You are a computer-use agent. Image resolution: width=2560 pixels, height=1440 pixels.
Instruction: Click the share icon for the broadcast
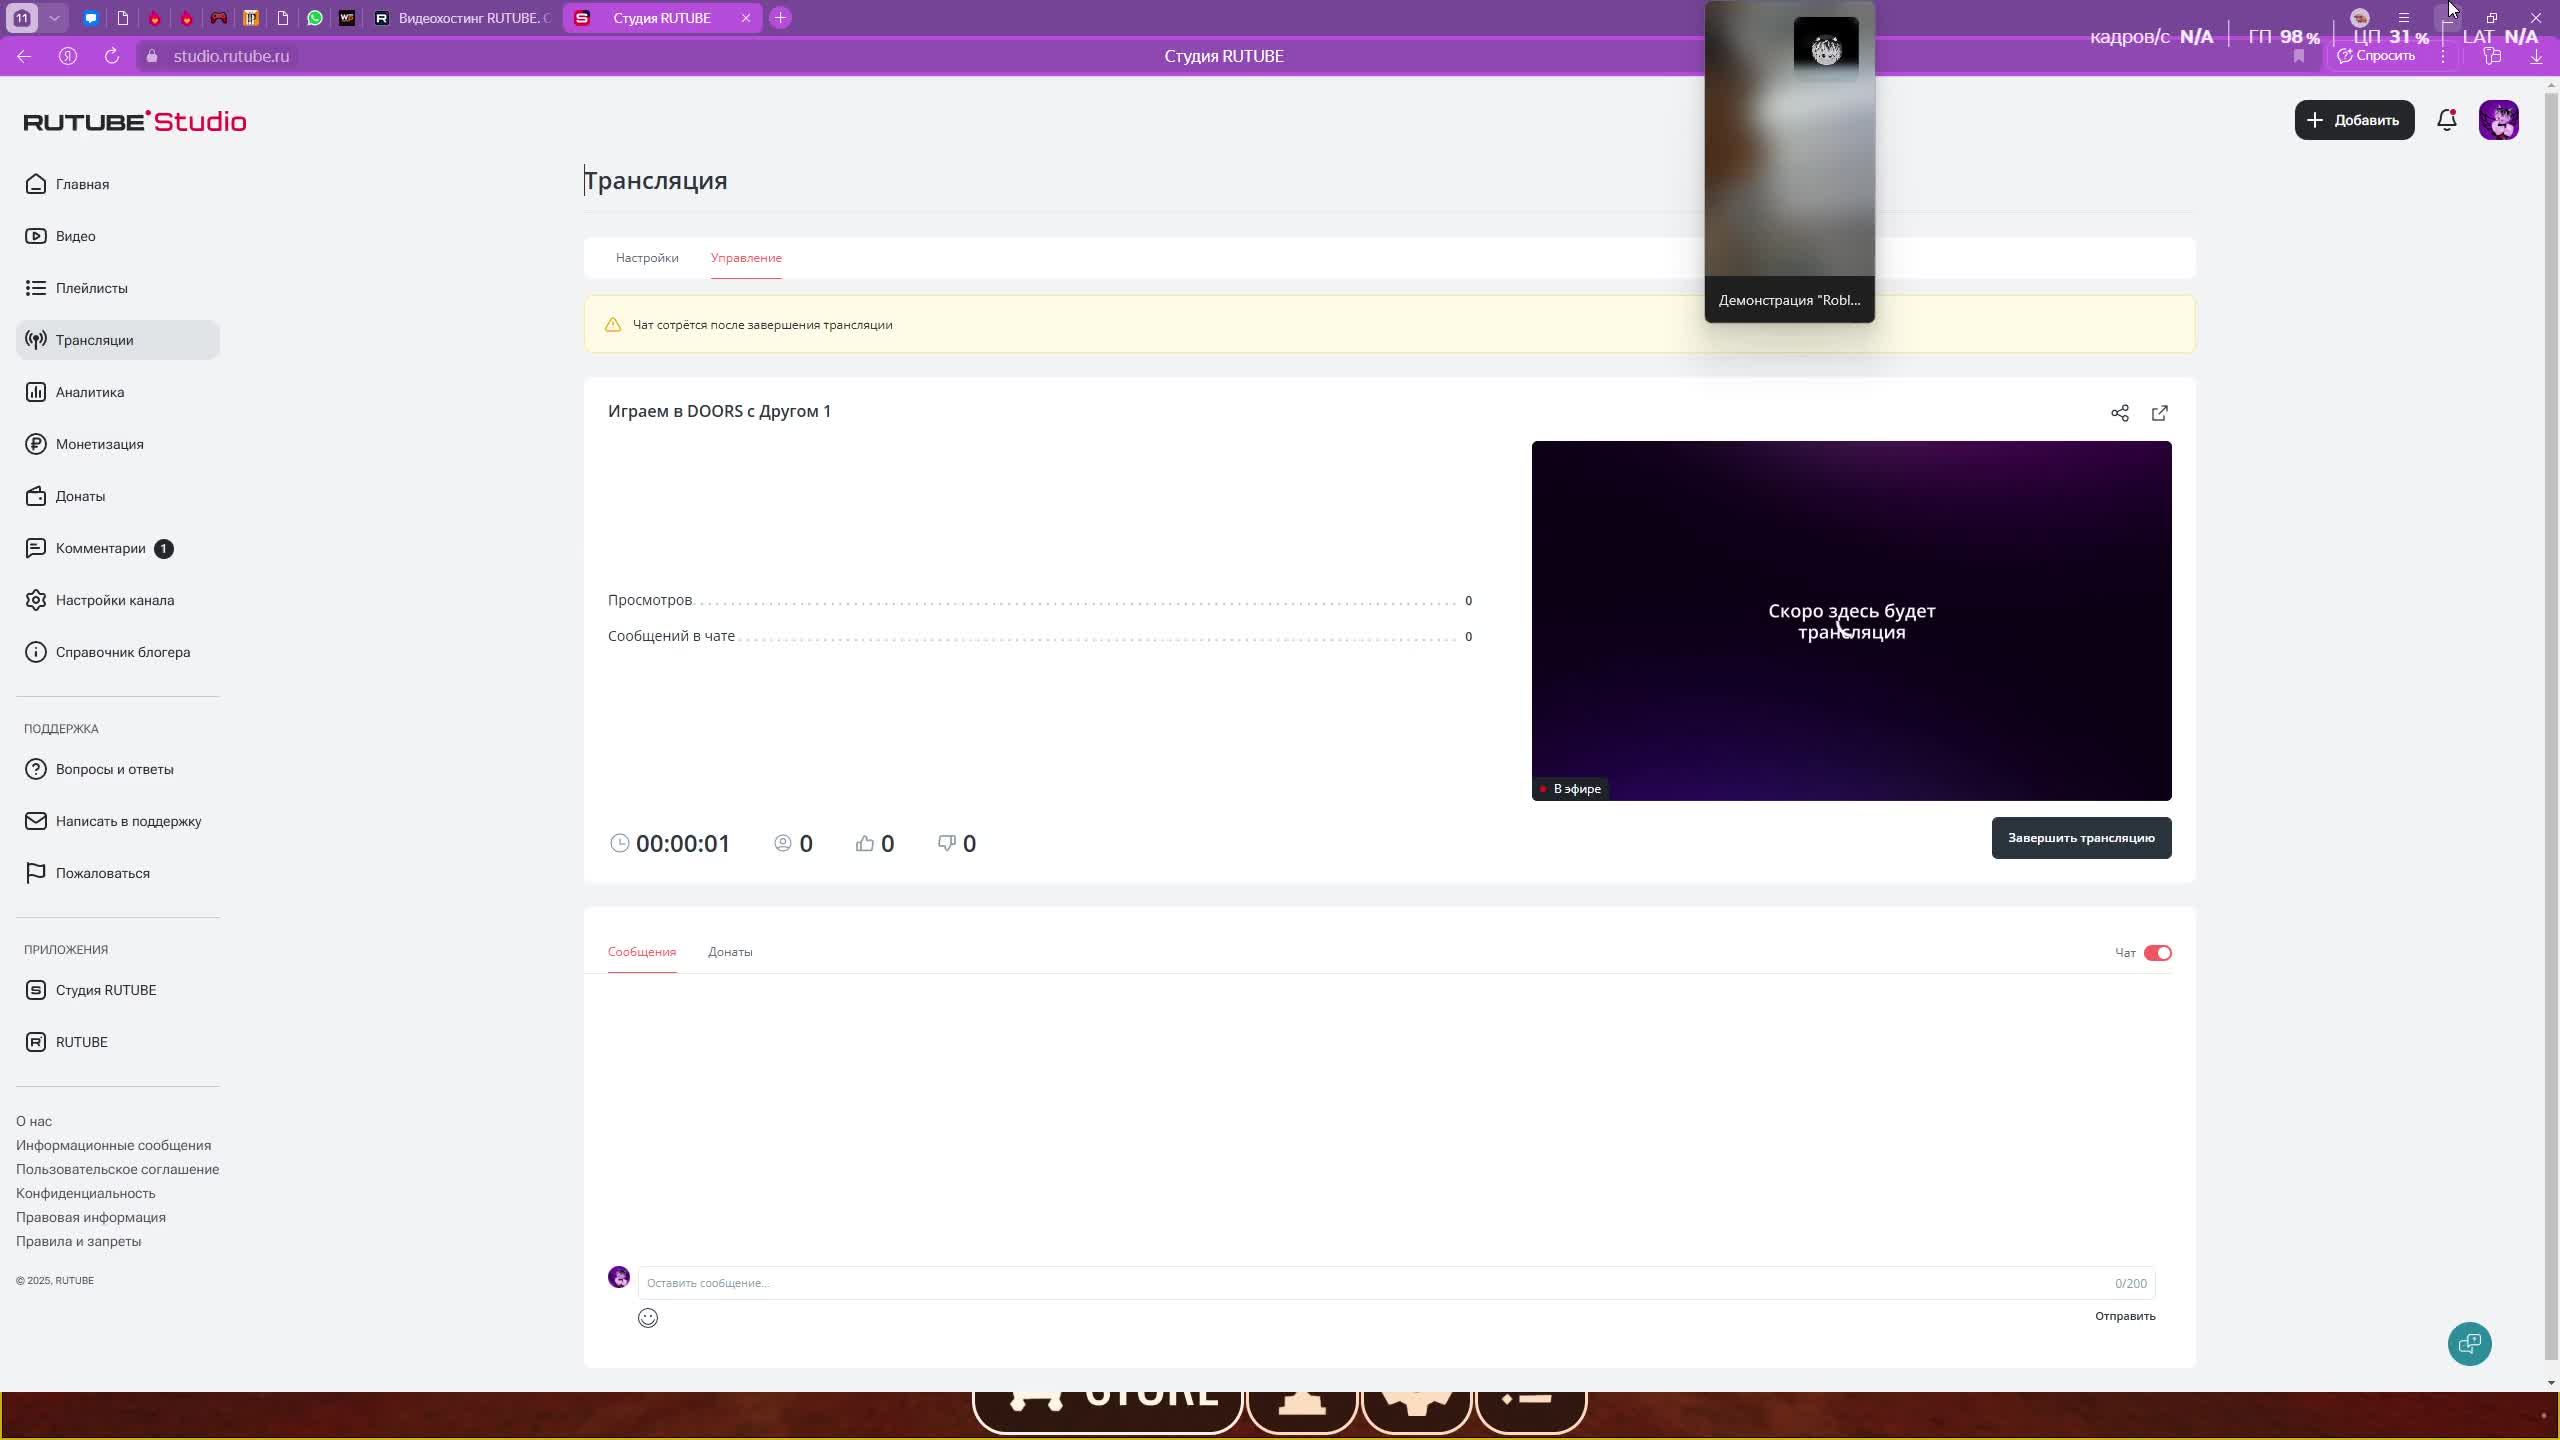point(2119,413)
